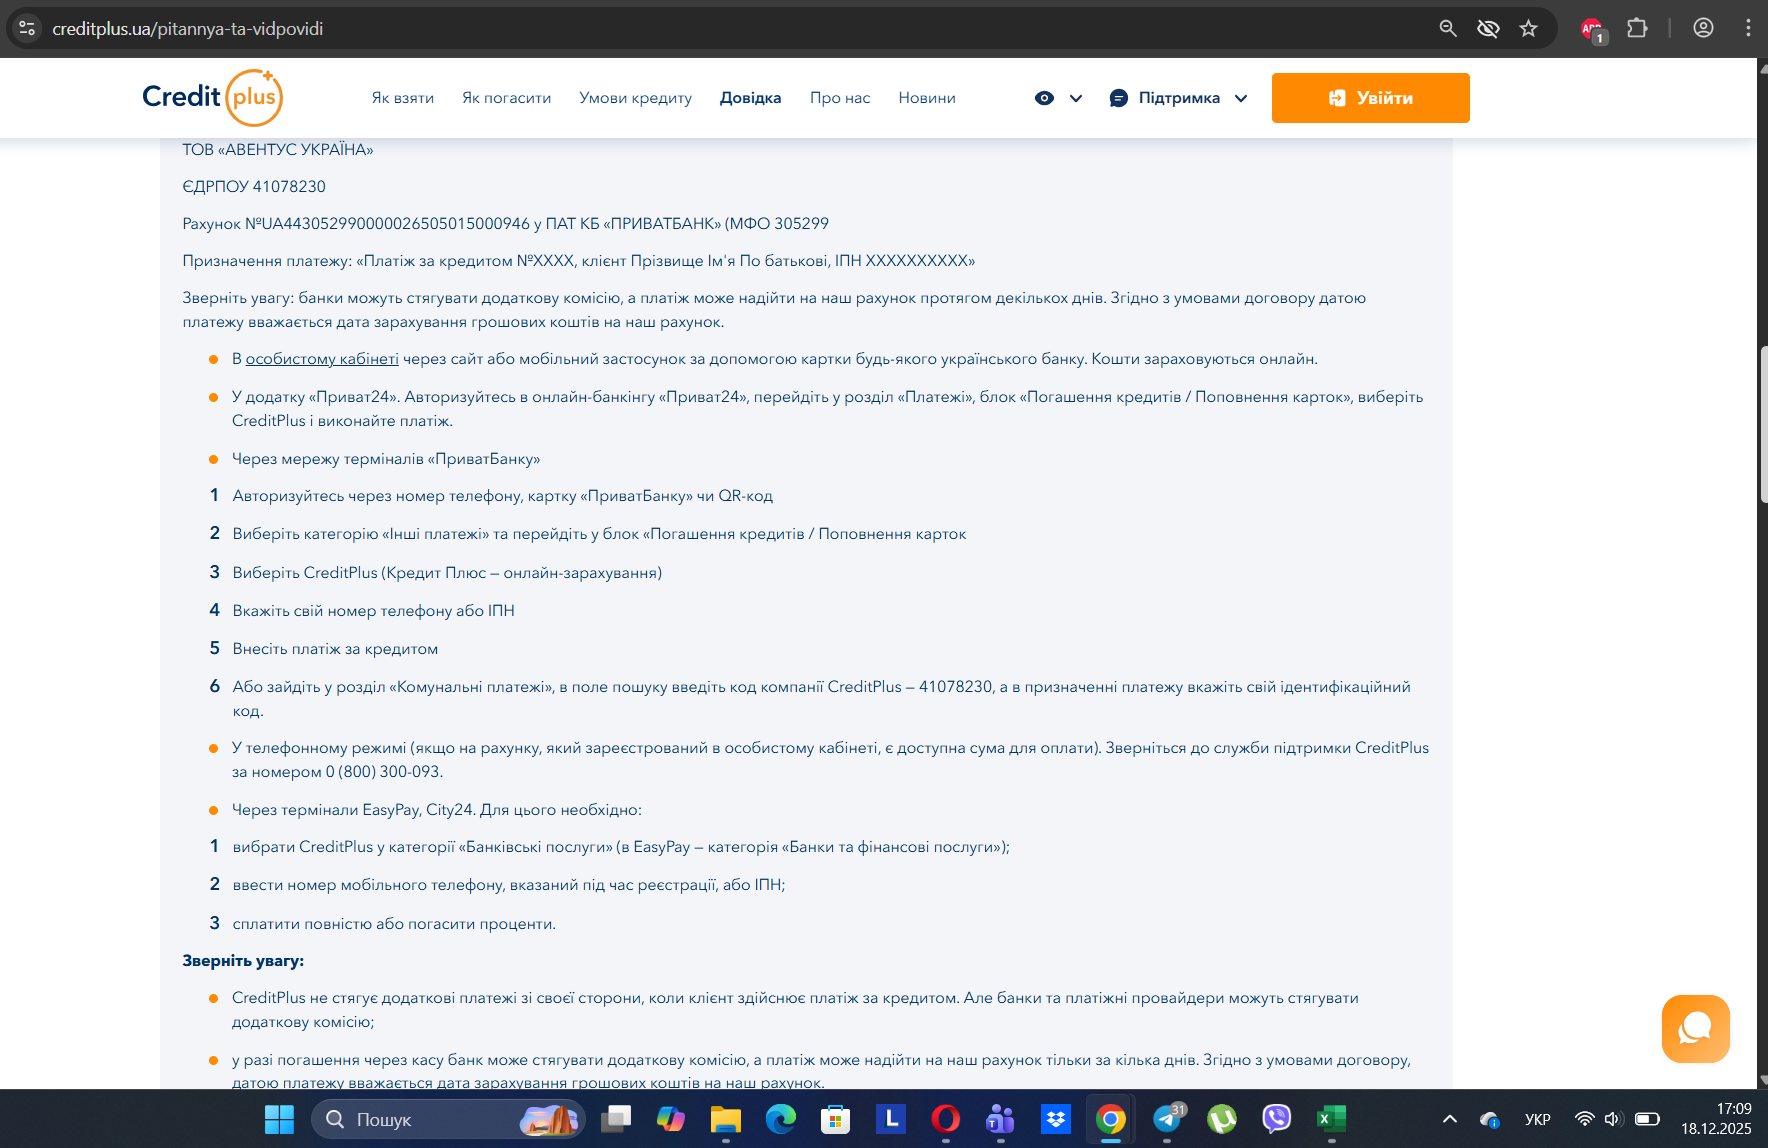Expand the chevron next to the eye icon
1768x1148 pixels.
coord(1076,98)
